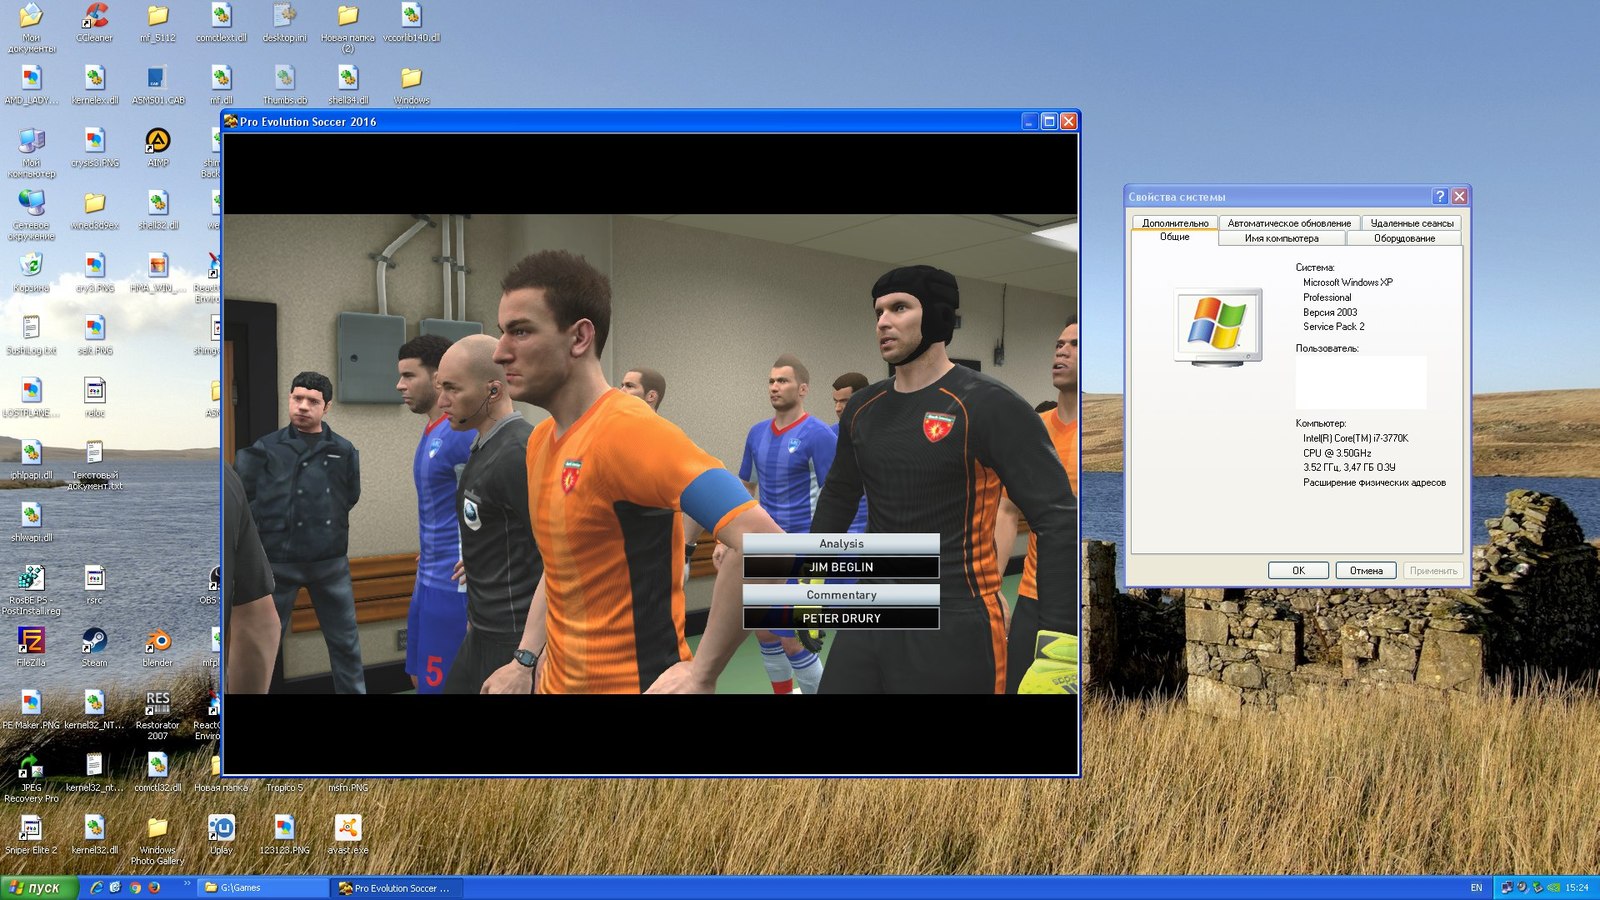Open the FileZilla desktop icon

point(31,642)
